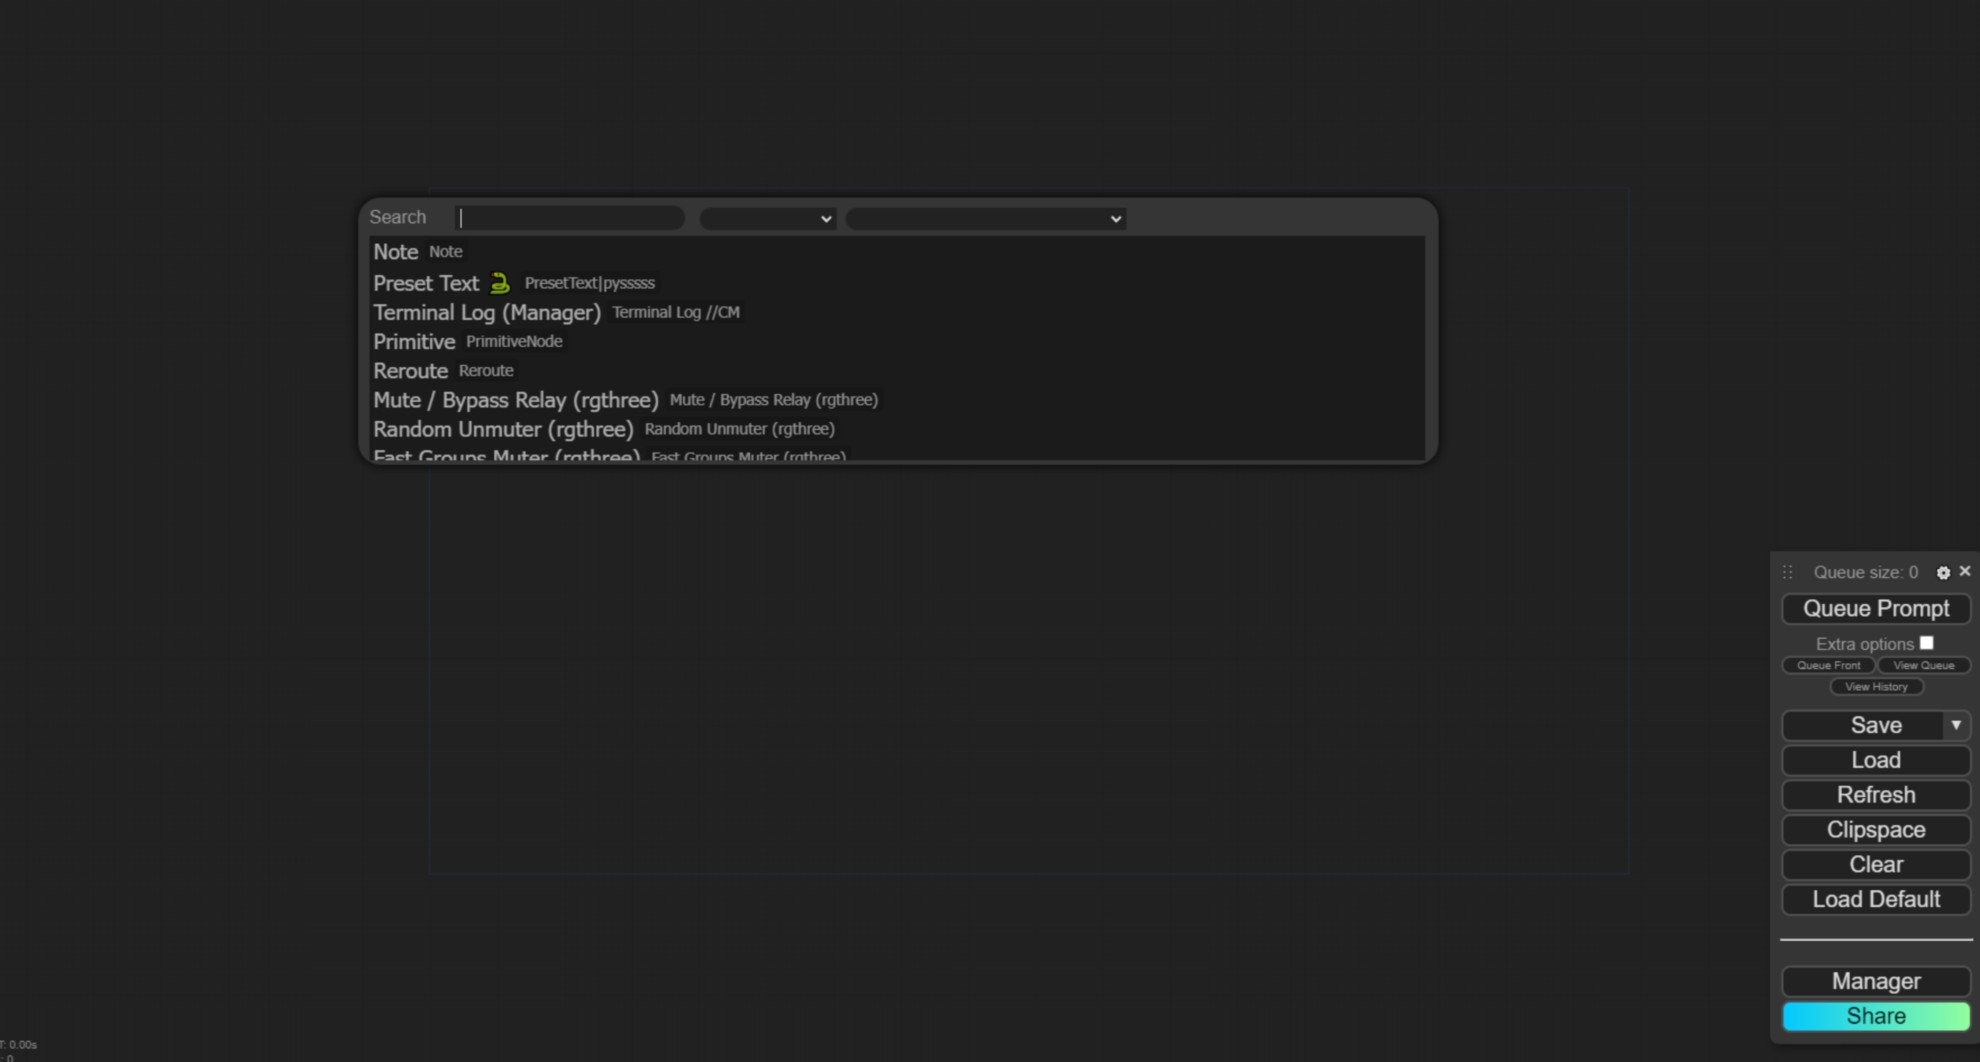Screen dimensions: 1980x1062
Task: Enable the Extra options checkbox
Action: coord(1926,643)
